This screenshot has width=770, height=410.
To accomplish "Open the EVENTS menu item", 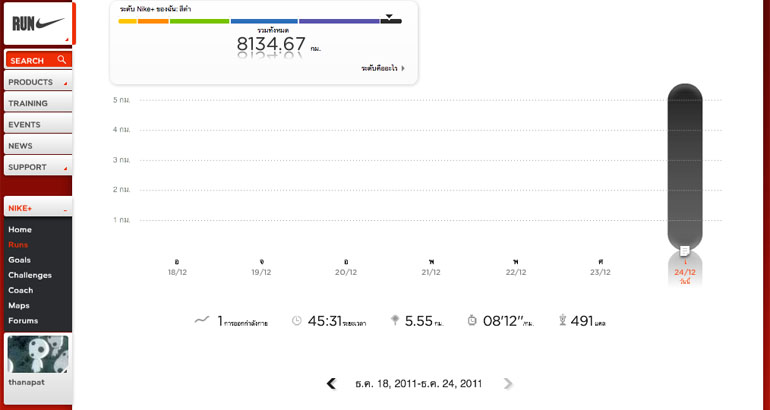I will click(x=37, y=124).
